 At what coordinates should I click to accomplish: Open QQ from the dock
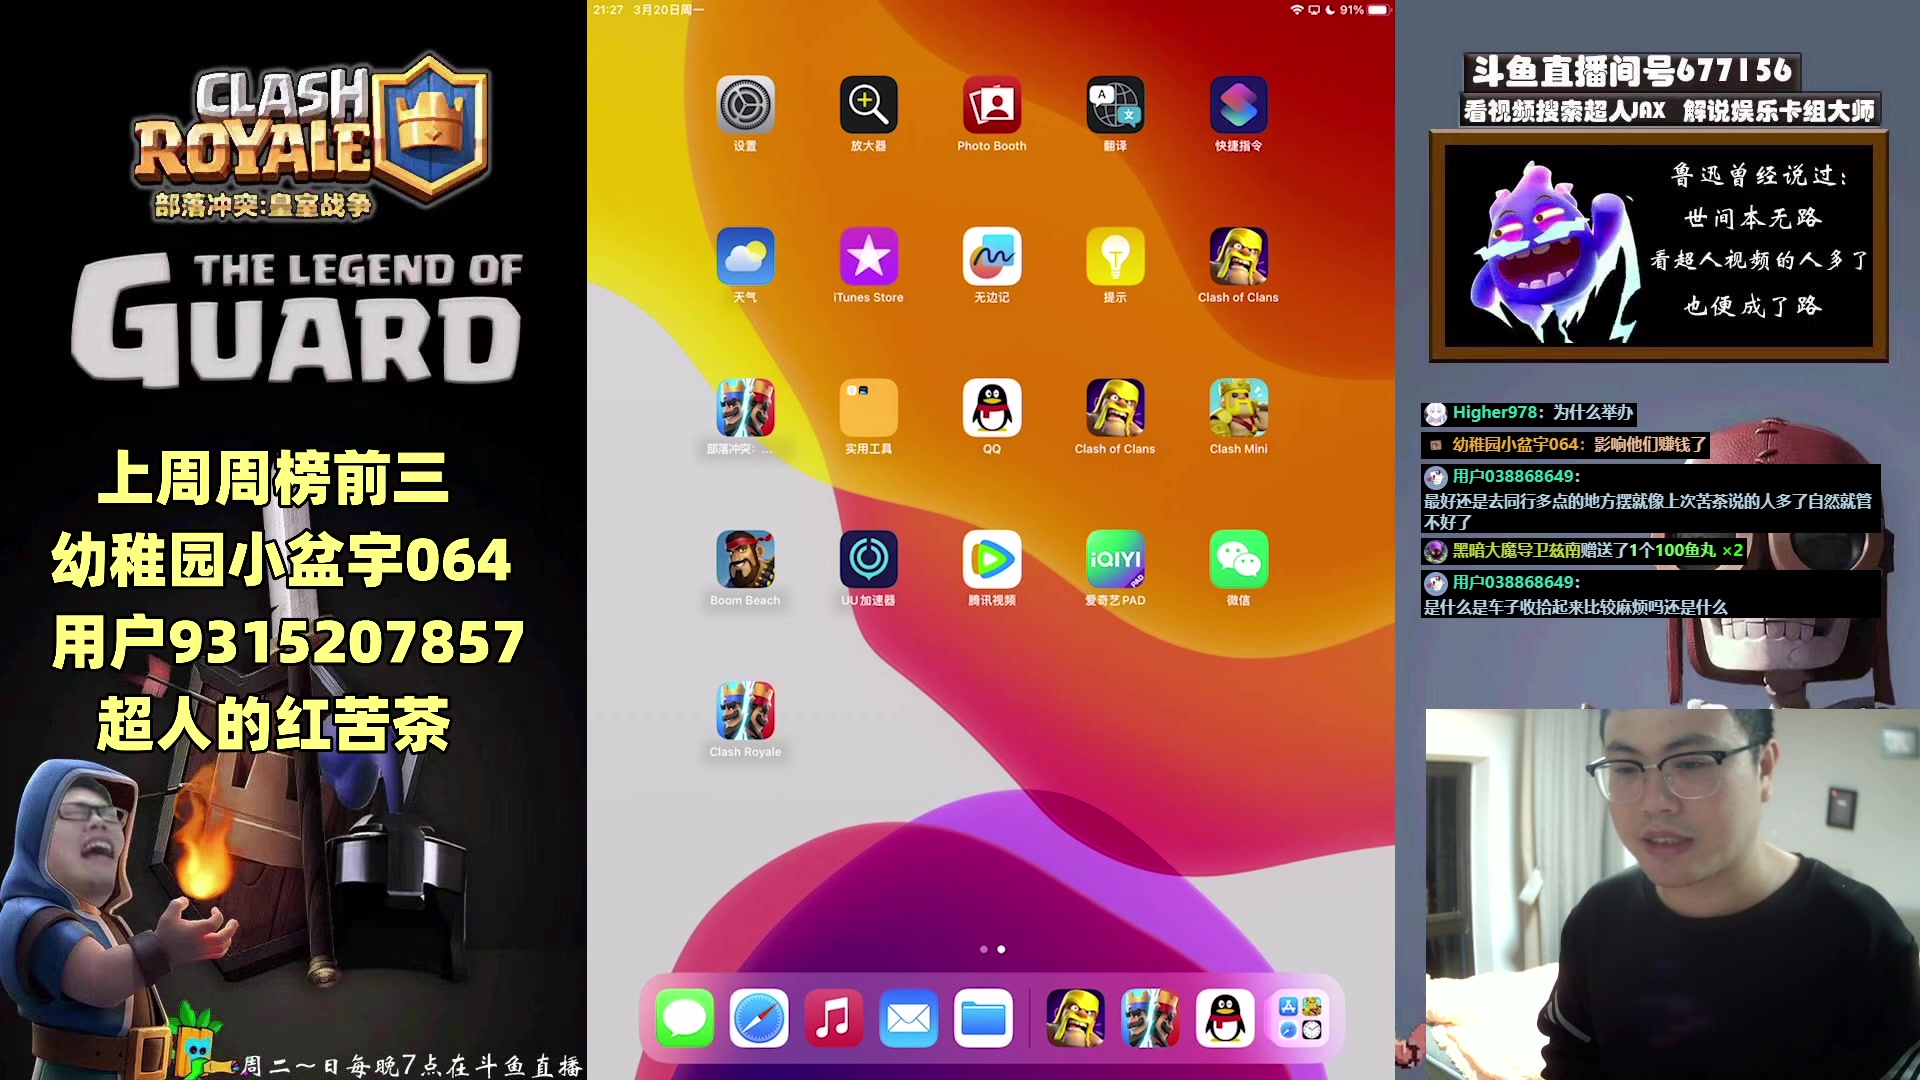point(1225,1018)
